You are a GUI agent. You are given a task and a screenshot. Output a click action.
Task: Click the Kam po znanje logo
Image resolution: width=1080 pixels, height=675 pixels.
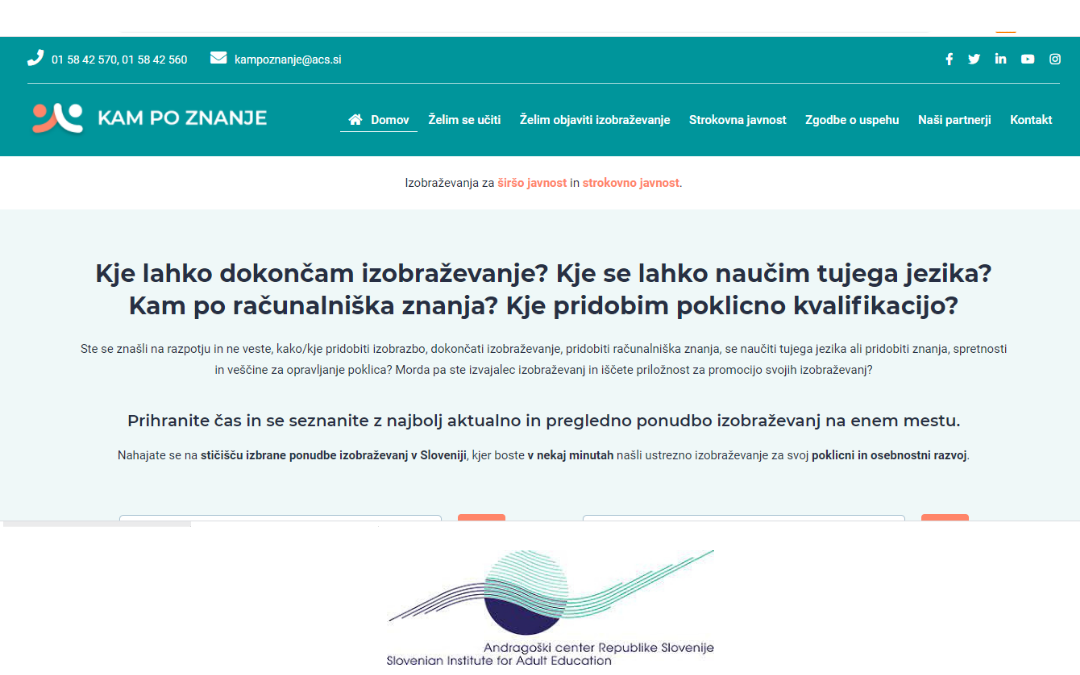pyautogui.click(x=149, y=118)
